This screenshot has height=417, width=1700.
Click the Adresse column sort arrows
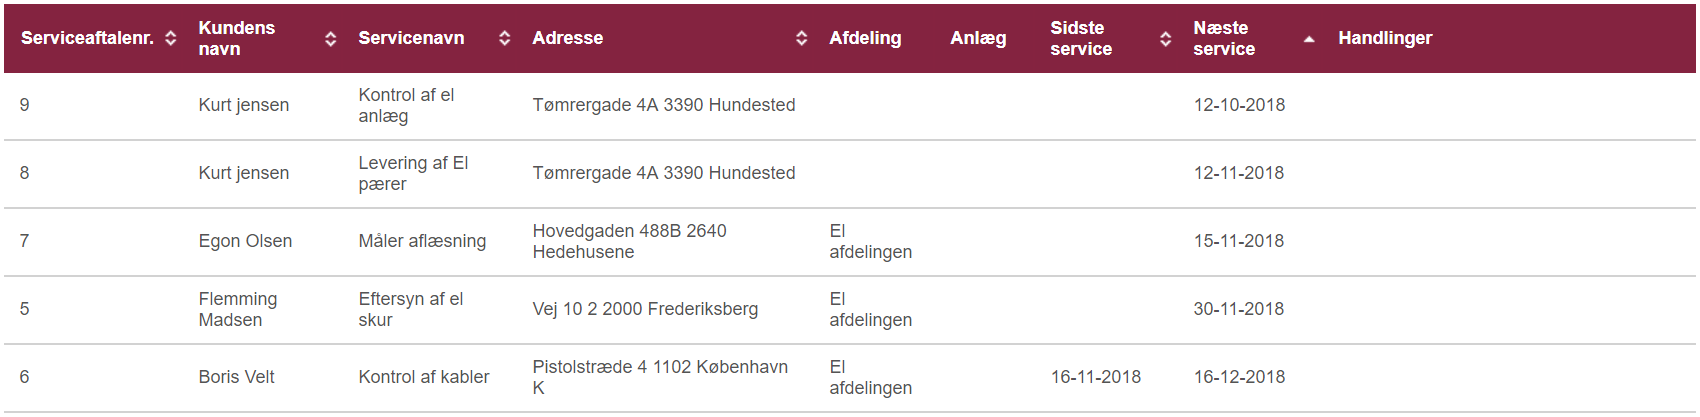[802, 38]
